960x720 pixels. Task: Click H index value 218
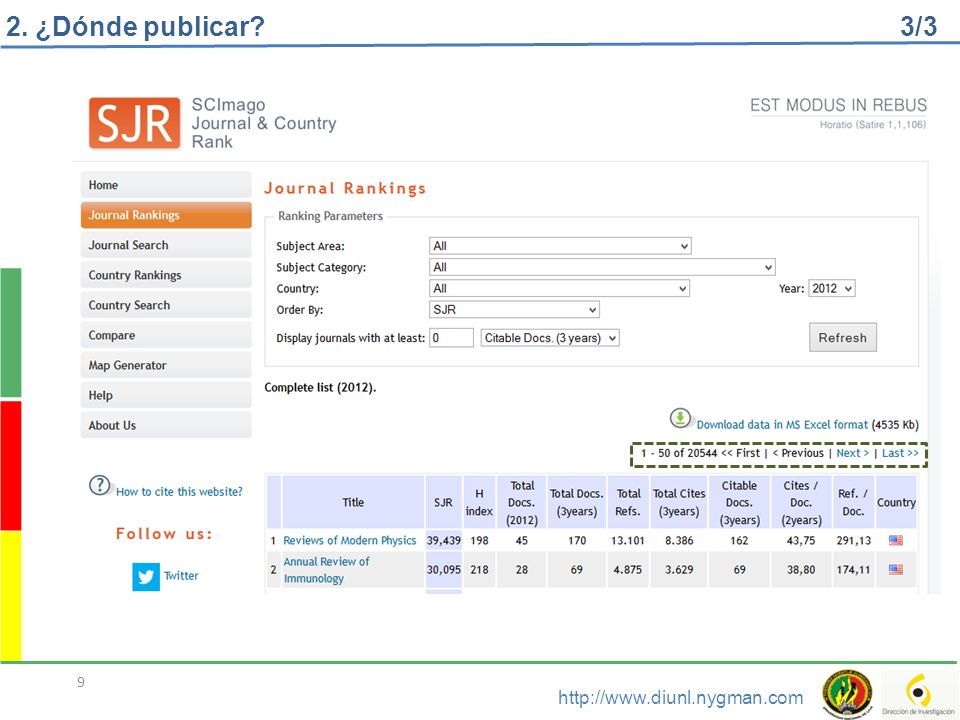[479, 570]
